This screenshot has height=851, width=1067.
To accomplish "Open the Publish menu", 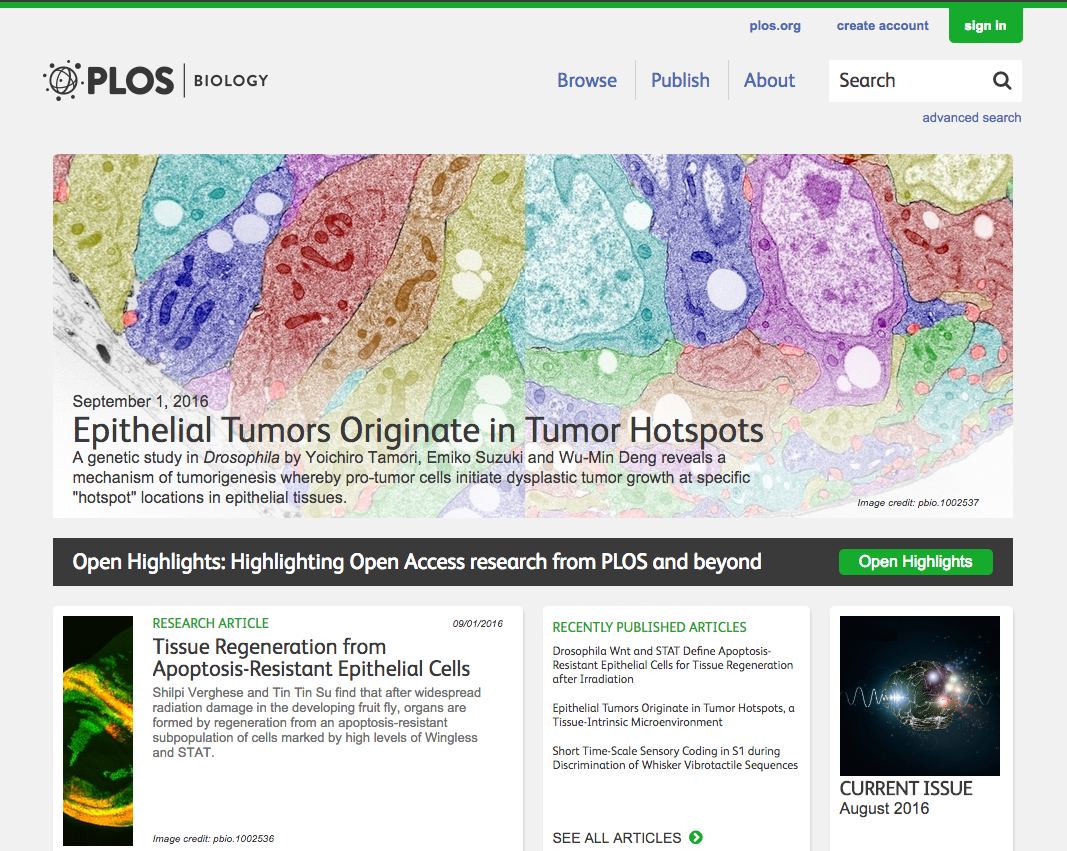I will 680,80.
